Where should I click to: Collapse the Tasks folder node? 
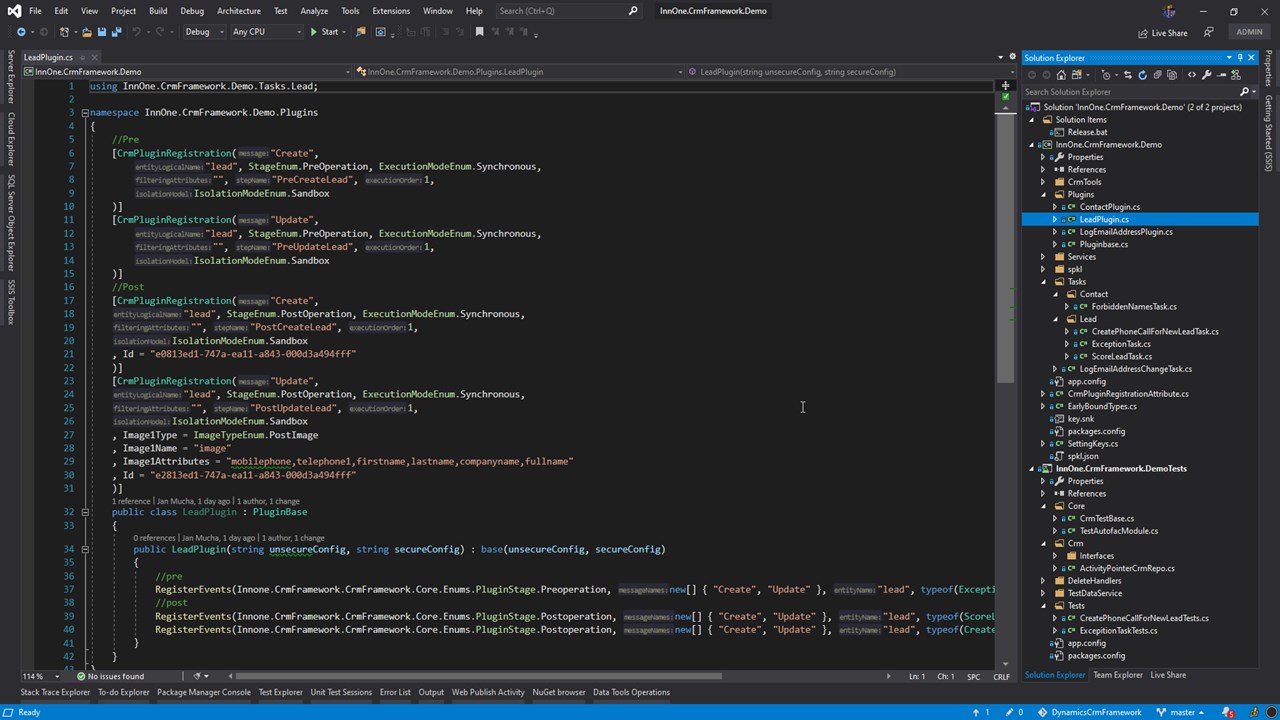point(1045,282)
